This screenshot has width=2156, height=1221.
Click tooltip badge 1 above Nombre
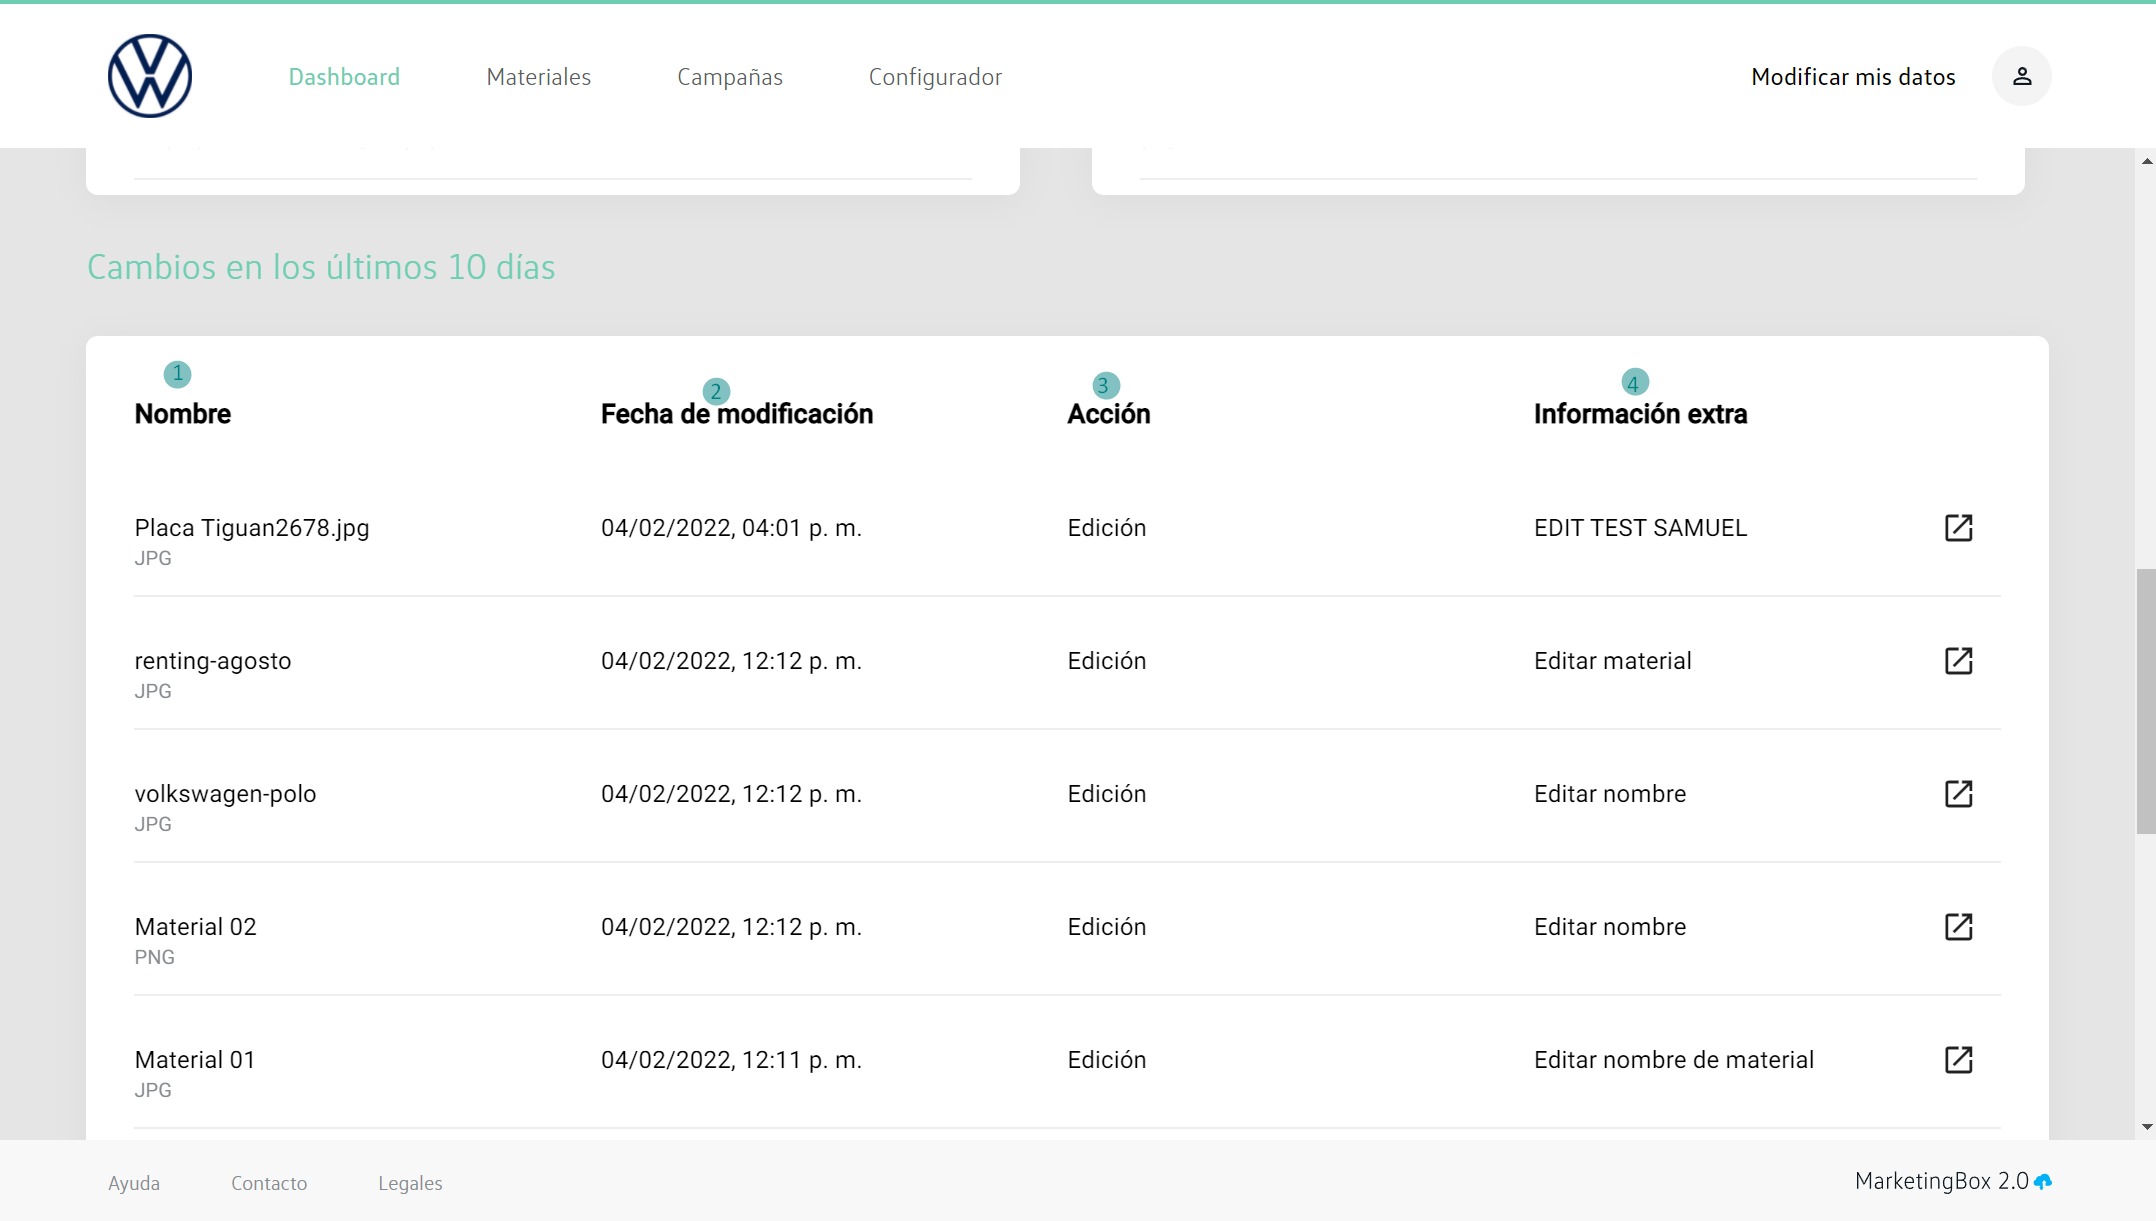click(177, 374)
